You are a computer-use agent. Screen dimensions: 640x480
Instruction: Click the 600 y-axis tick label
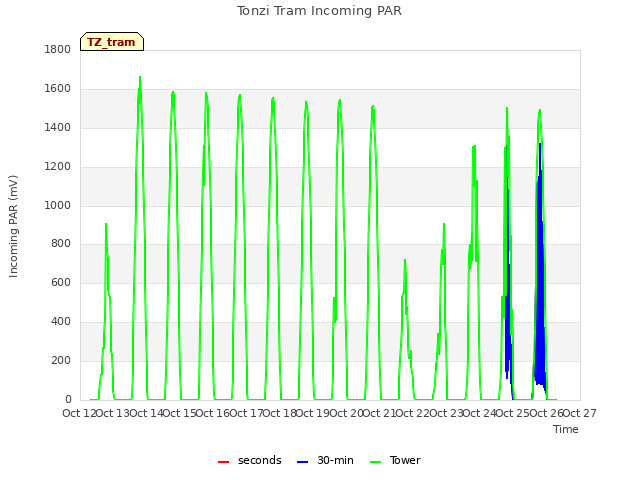pyautogui.click(x=61, y=282)
